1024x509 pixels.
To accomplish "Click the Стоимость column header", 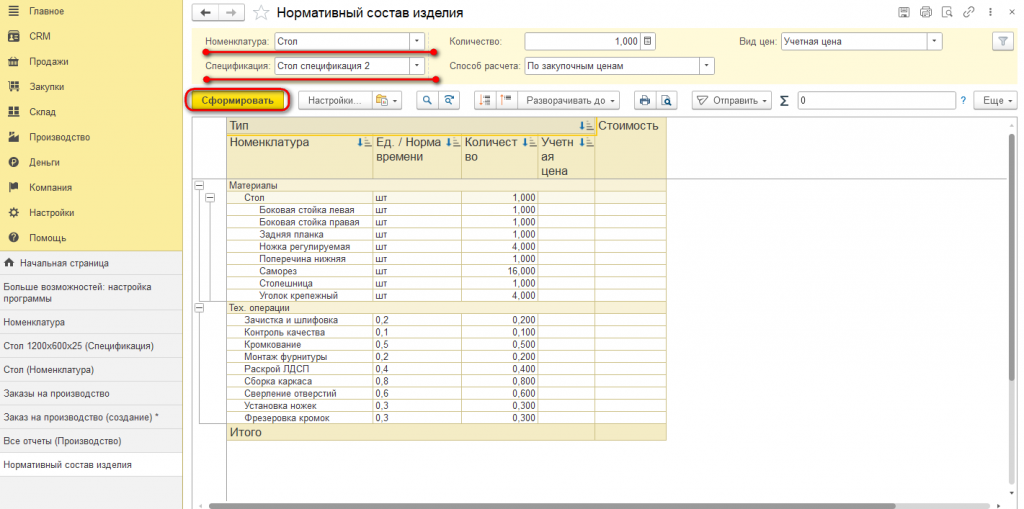I will point(630,148).
